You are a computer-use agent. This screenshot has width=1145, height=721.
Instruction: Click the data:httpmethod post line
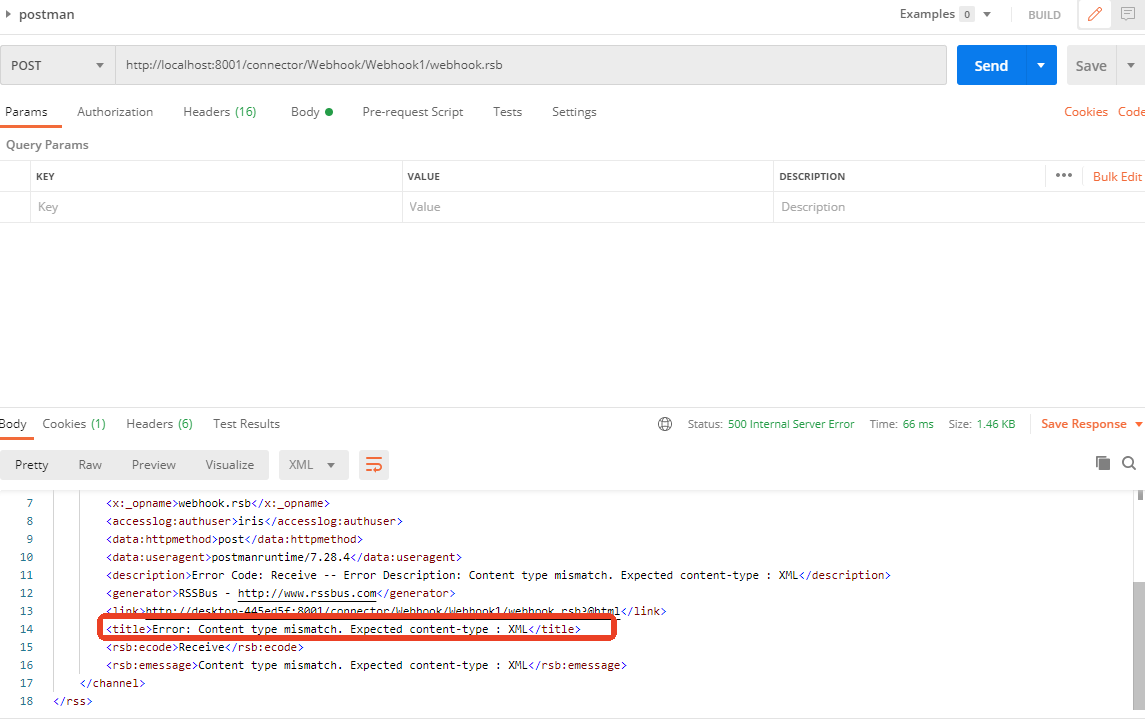pos(234,539)
